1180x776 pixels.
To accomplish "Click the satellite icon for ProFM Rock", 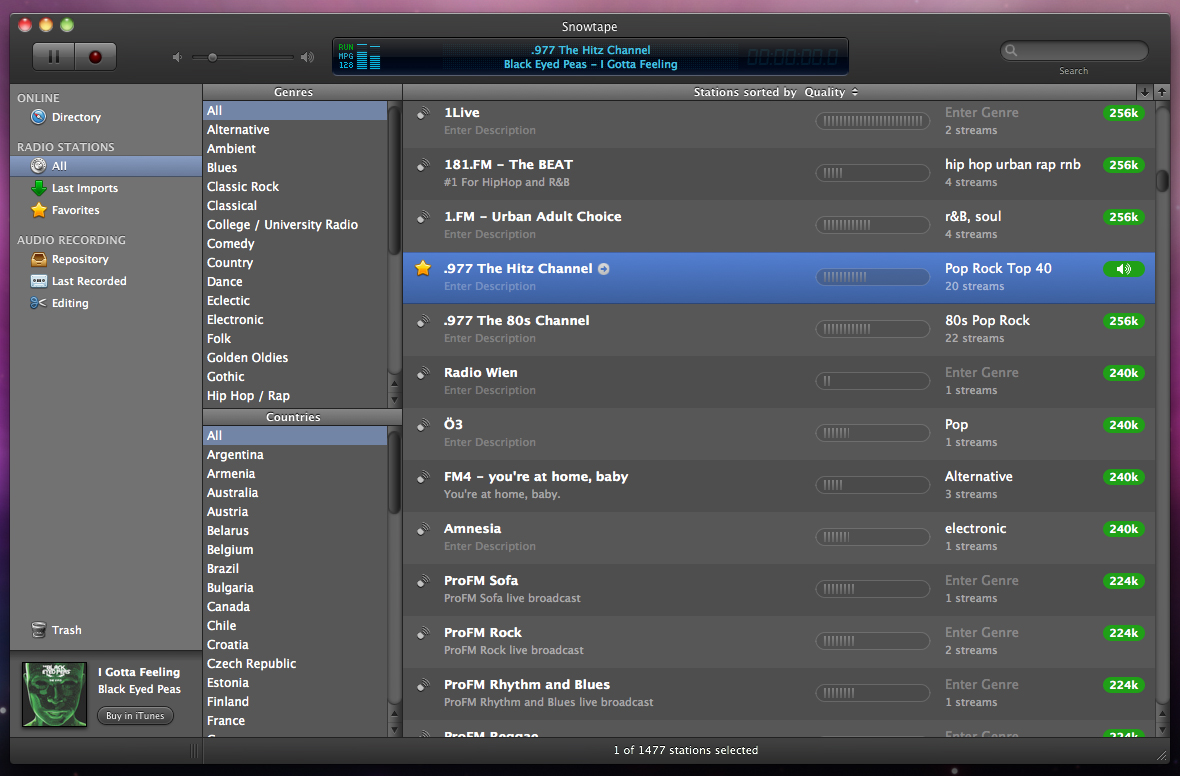I will 423,632.
